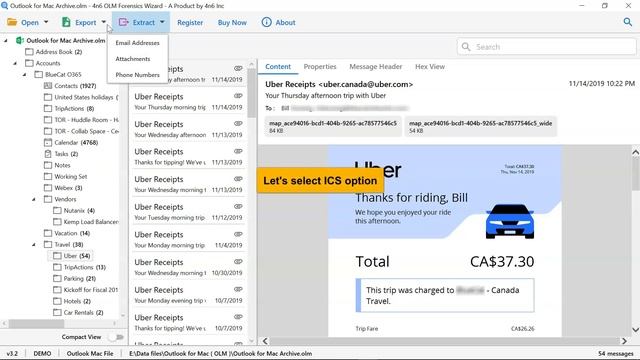
Task: Collapse the Vendors tree node
Action: click(34, 199)
